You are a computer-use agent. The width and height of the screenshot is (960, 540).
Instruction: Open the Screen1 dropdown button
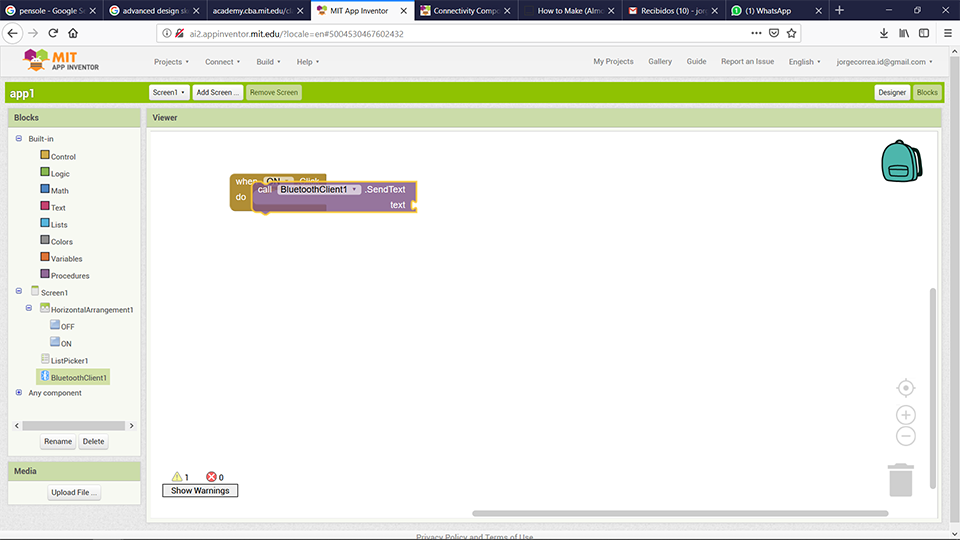pos(169,92)
